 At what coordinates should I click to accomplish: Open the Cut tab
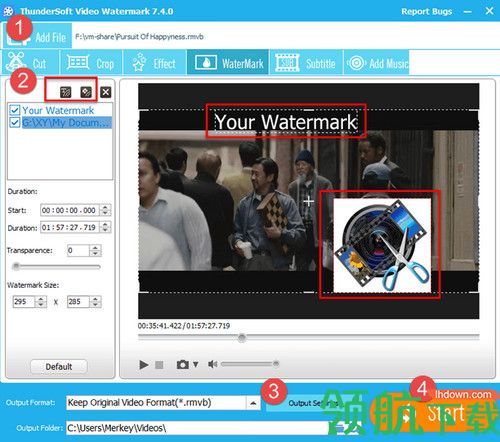pyautogui.click(x=31, y=62)
